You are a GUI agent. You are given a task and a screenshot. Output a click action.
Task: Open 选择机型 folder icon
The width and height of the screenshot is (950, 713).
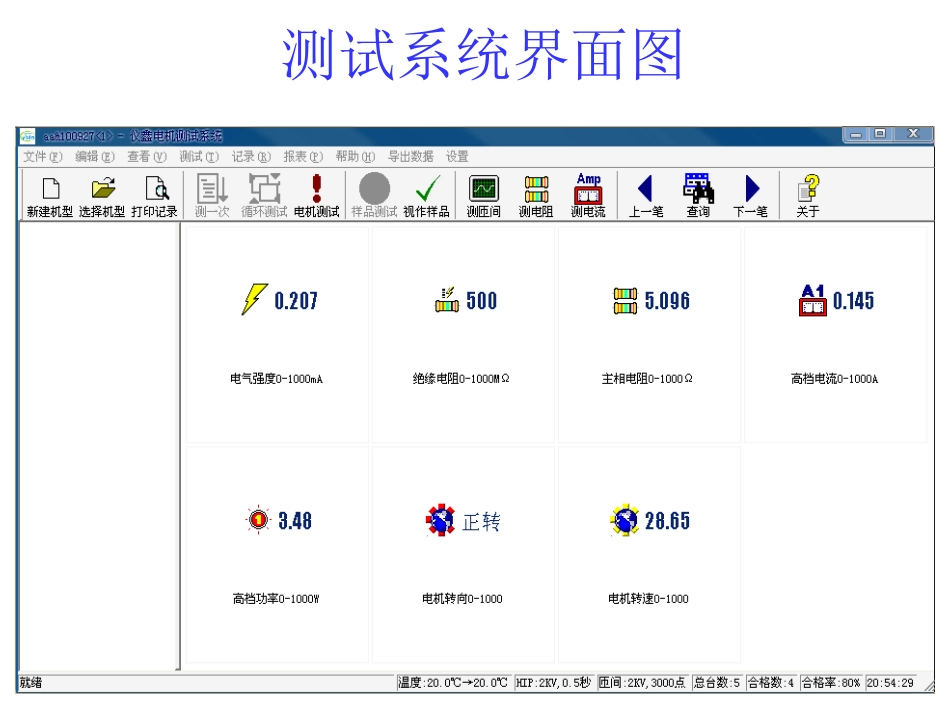tap(103, 188)
